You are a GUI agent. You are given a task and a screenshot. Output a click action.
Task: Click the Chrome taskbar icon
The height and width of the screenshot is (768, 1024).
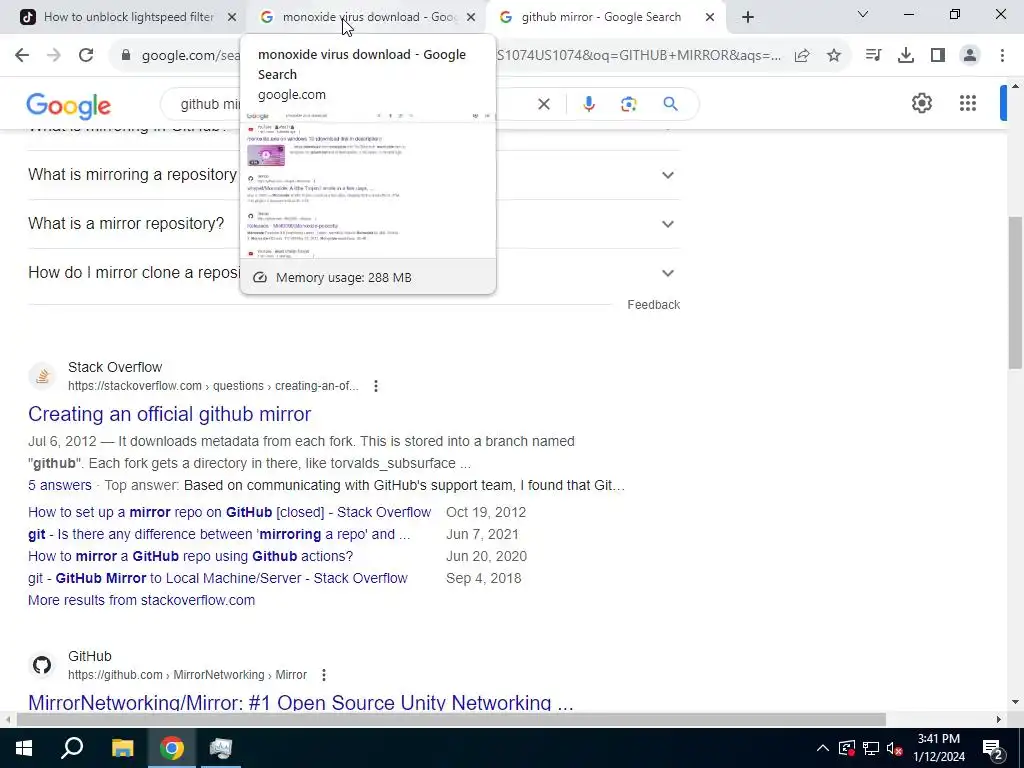[172, 748]
